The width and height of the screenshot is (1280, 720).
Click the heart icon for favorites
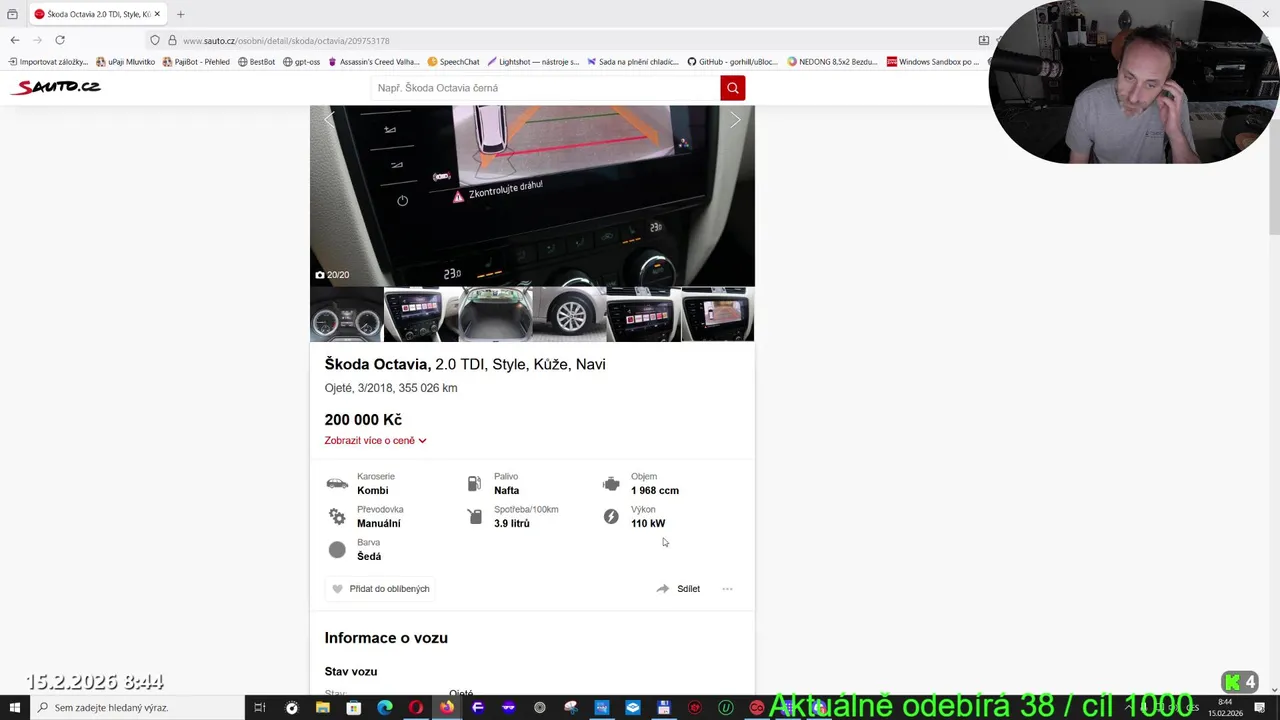click(x=337, y=589)
